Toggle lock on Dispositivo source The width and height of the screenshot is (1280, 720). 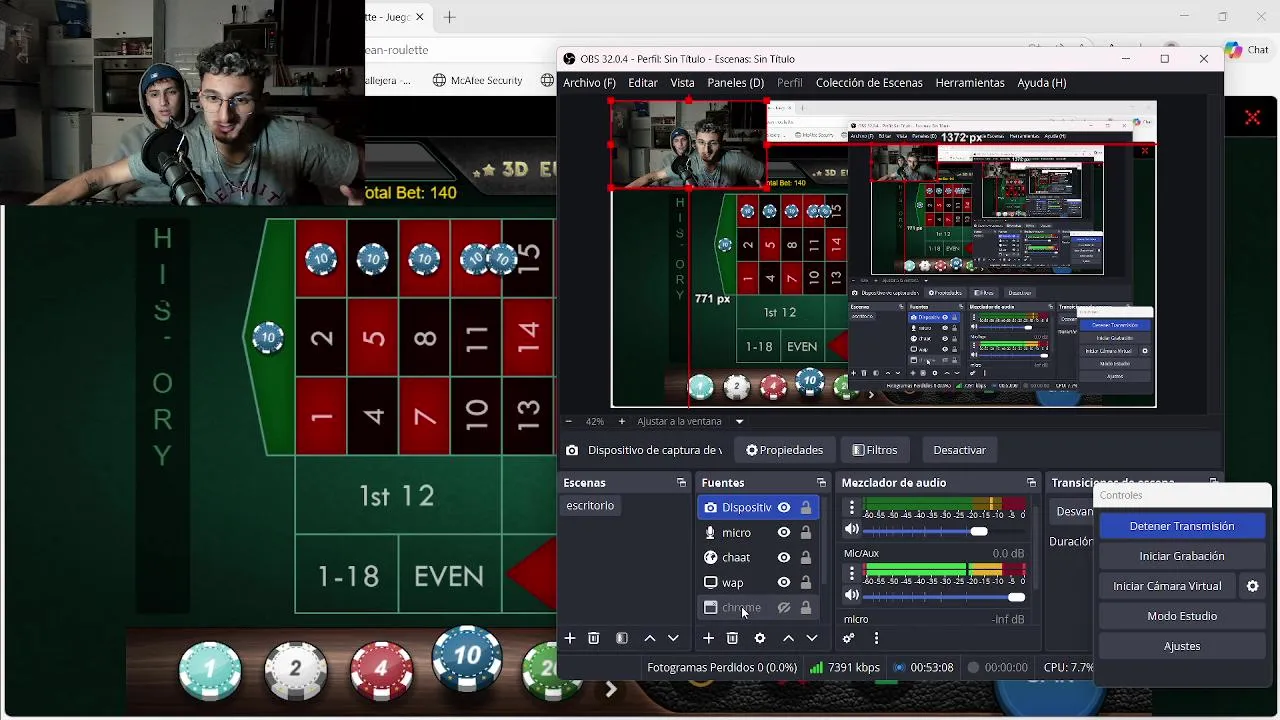pyautogui.click(x=806, y=508)
